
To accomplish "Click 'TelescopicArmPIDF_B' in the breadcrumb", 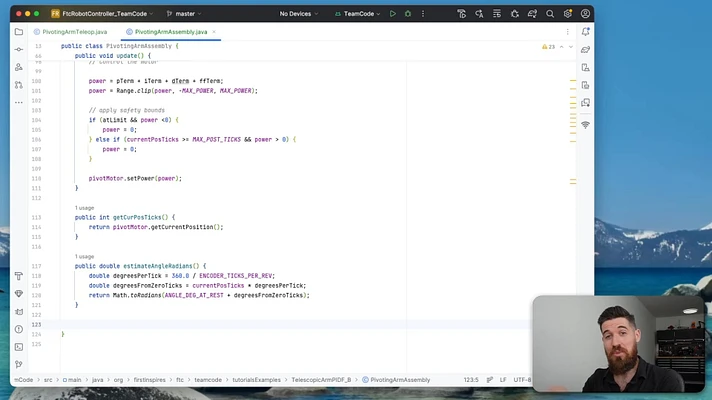I will pyautogui.click(x=321, y=380).
